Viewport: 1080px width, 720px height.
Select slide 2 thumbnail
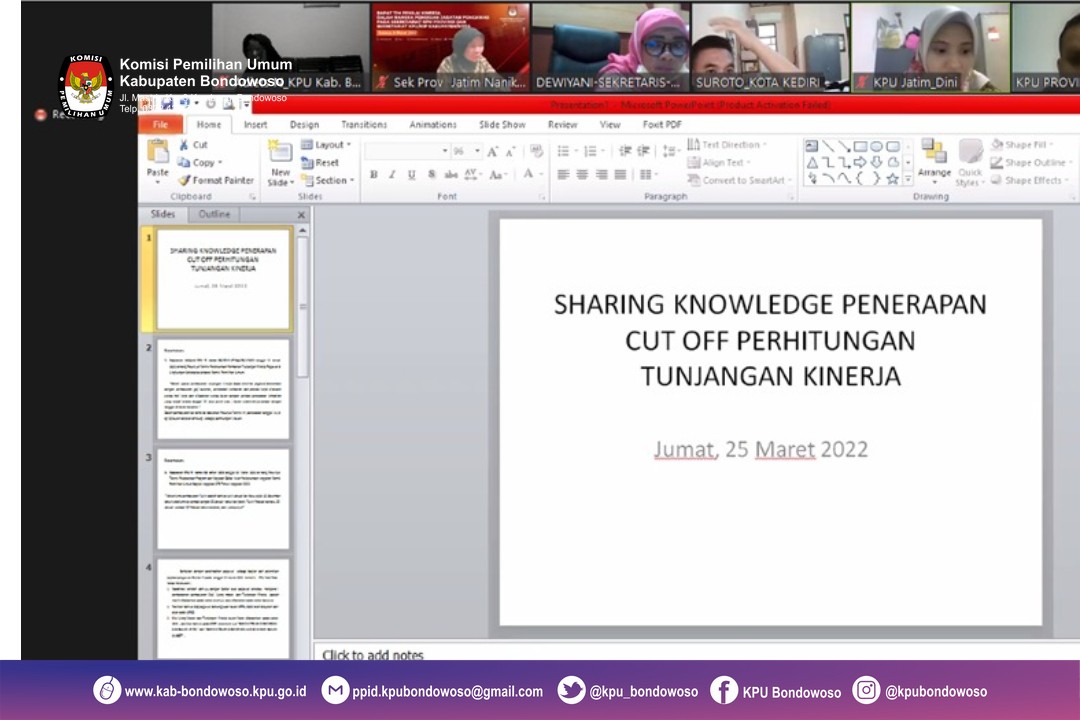pyautogui.click(x=223, y=390)
